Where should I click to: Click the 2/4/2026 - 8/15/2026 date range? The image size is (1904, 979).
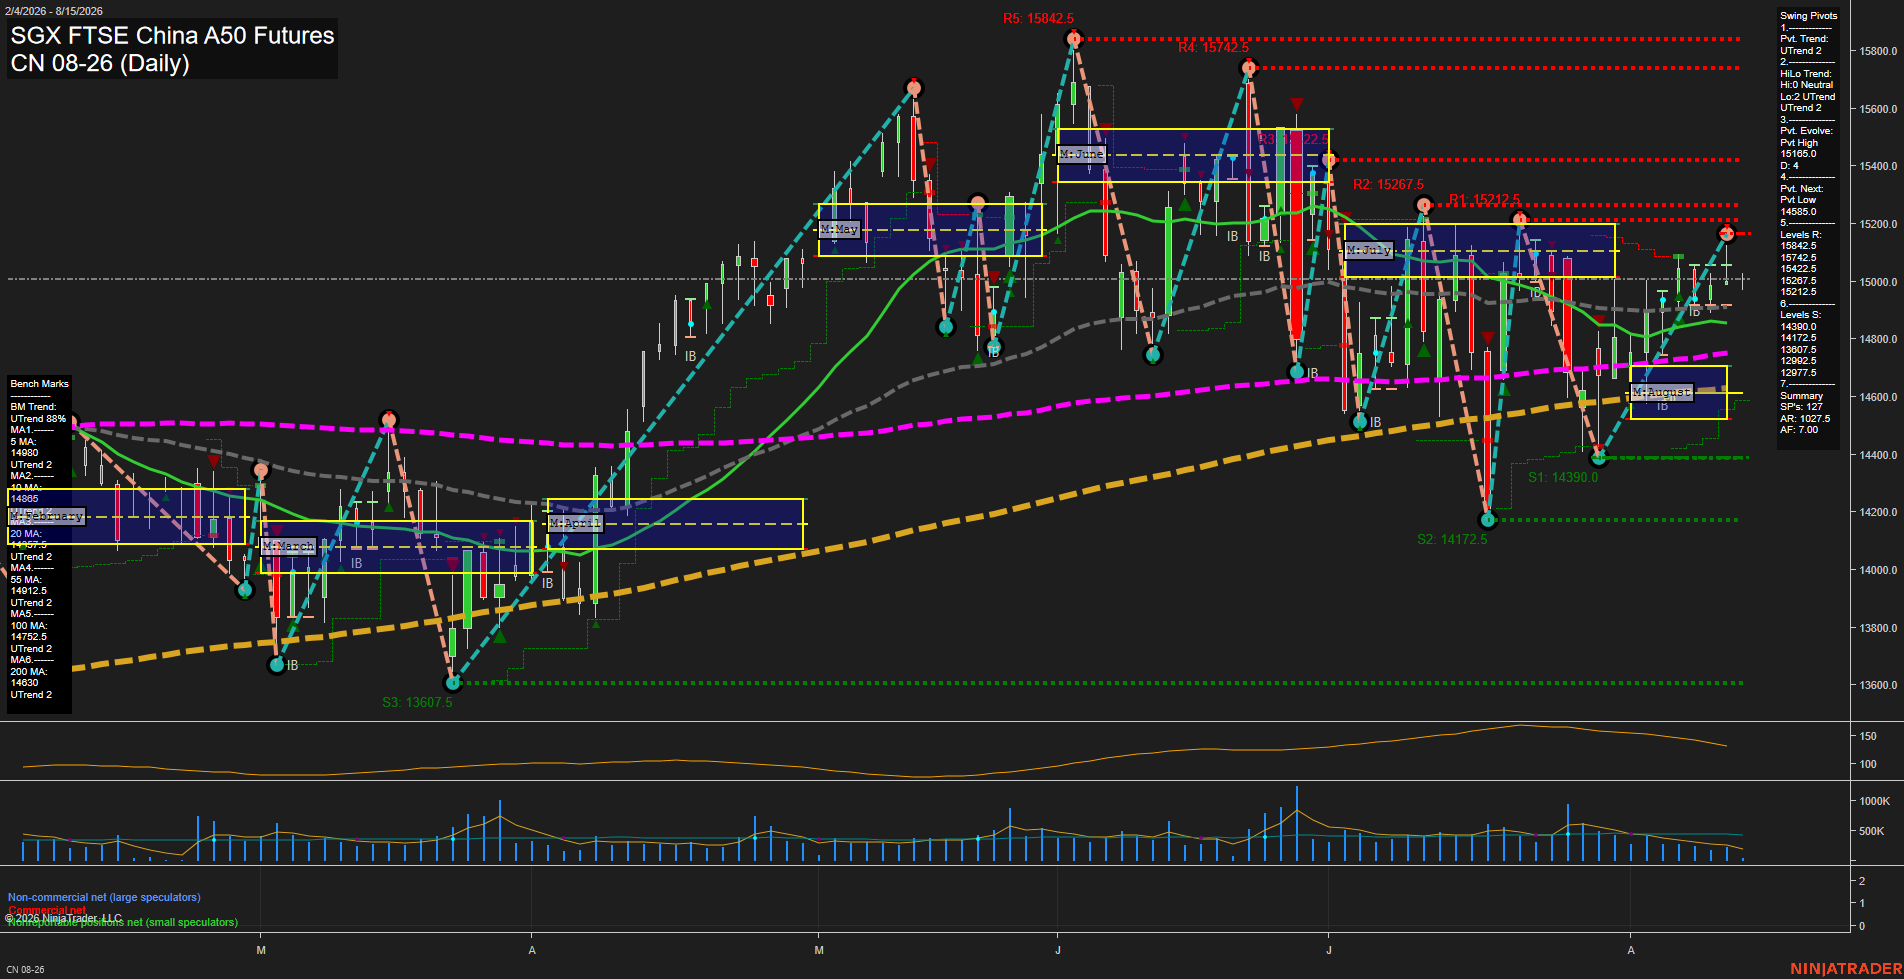[x=55, y=11]
